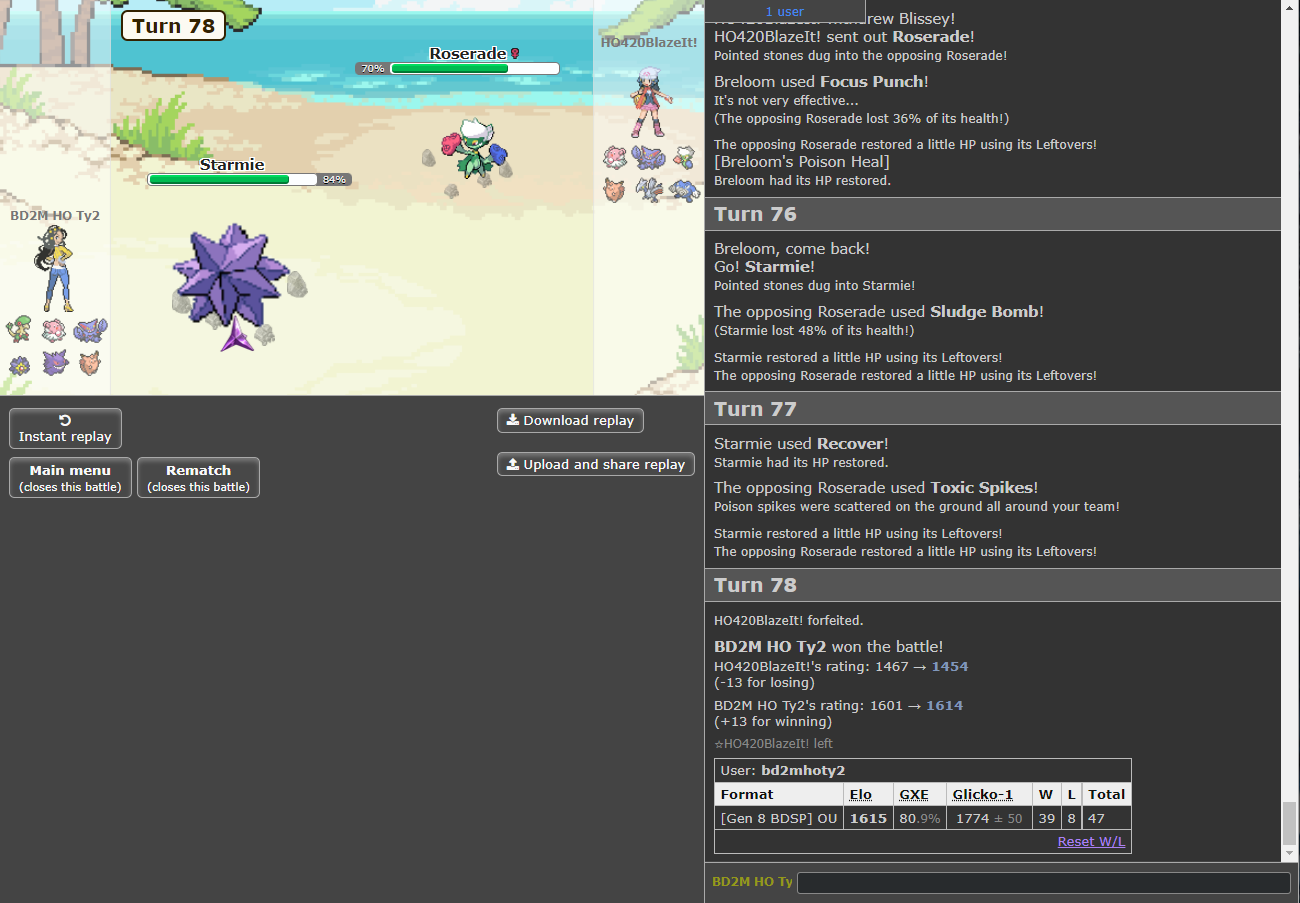Click the Turn 77 log header
The width and height of the screenshot is (1300, 903).
993,409
